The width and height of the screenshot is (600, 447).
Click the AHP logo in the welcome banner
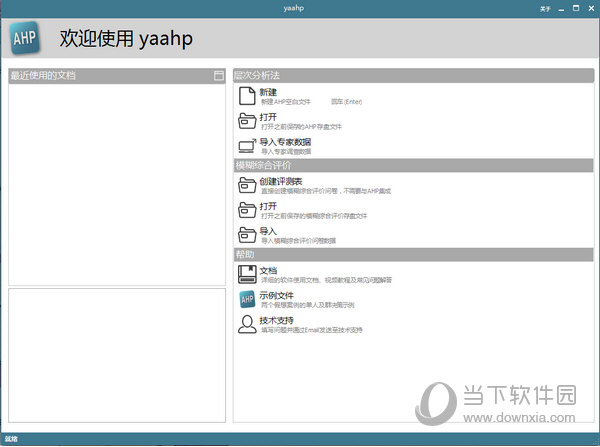(24, 38)
